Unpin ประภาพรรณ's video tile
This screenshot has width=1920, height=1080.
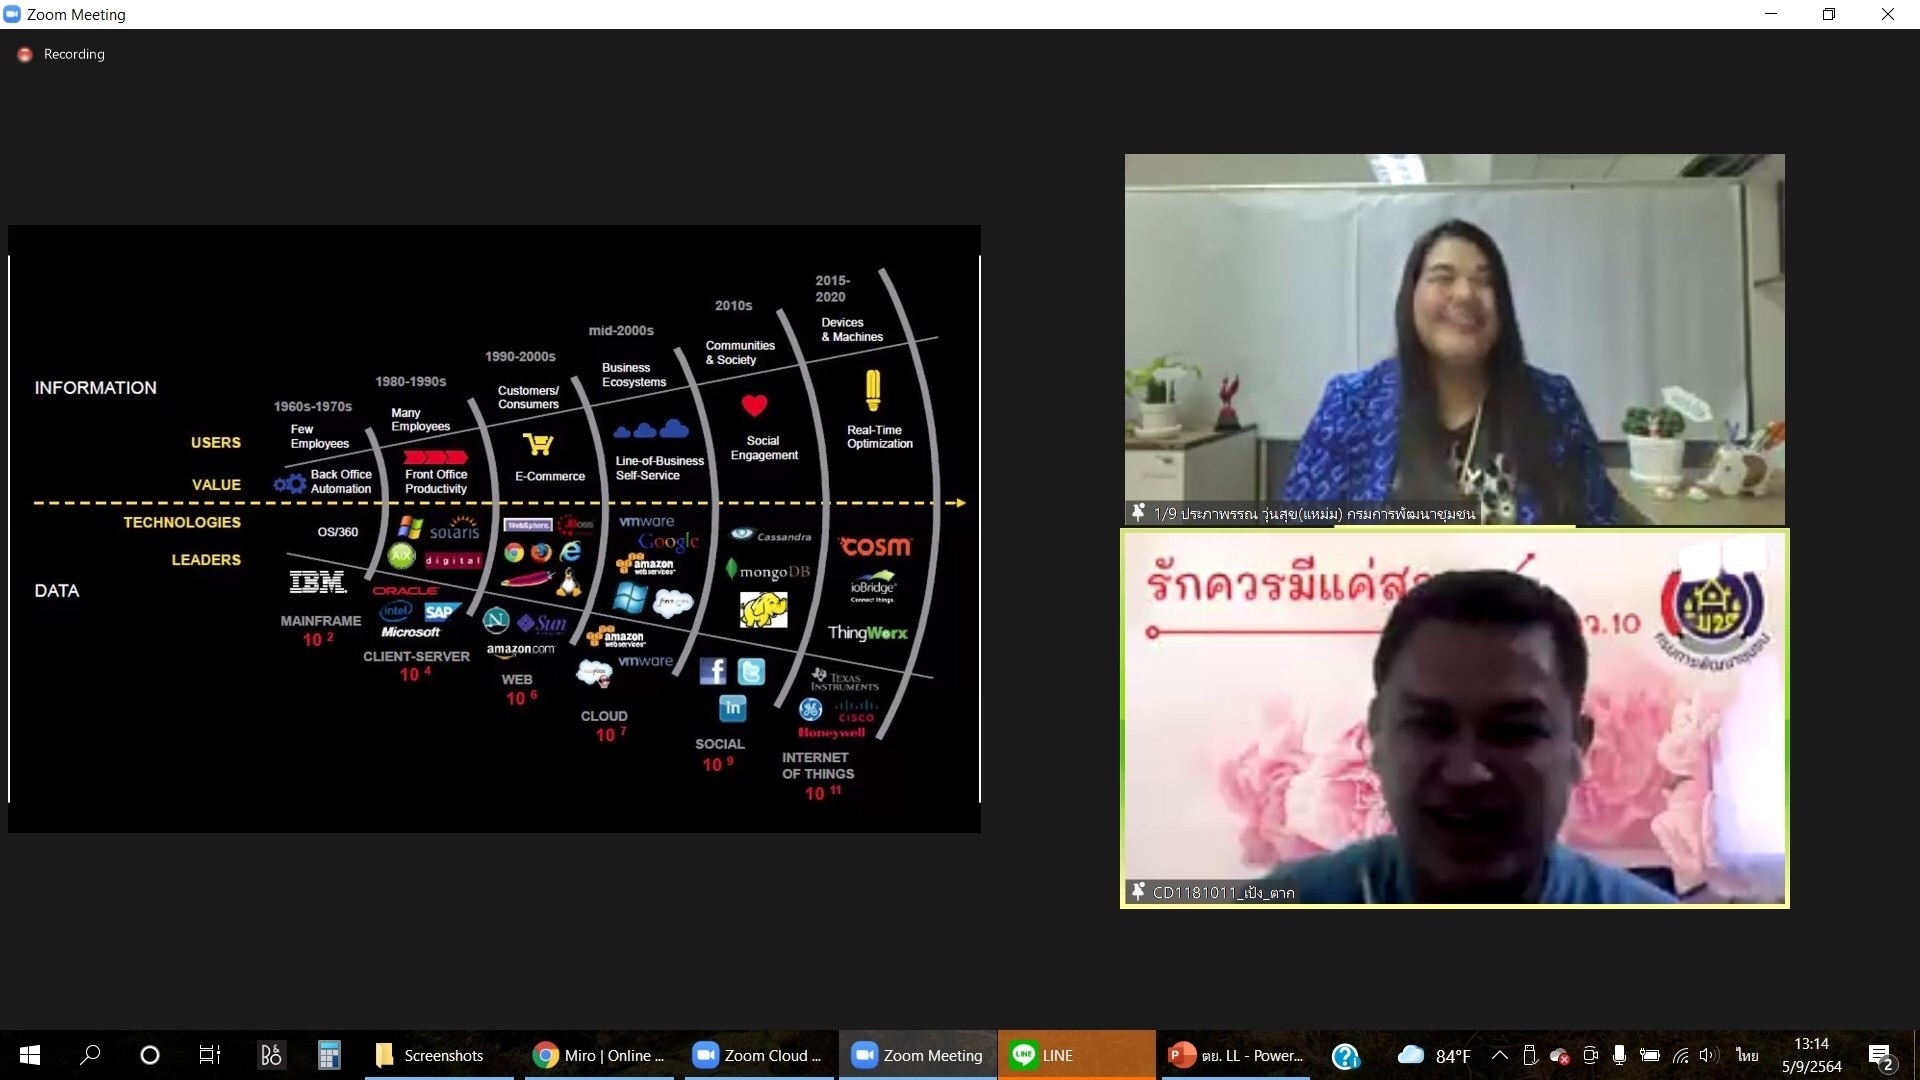[1138, 512]
